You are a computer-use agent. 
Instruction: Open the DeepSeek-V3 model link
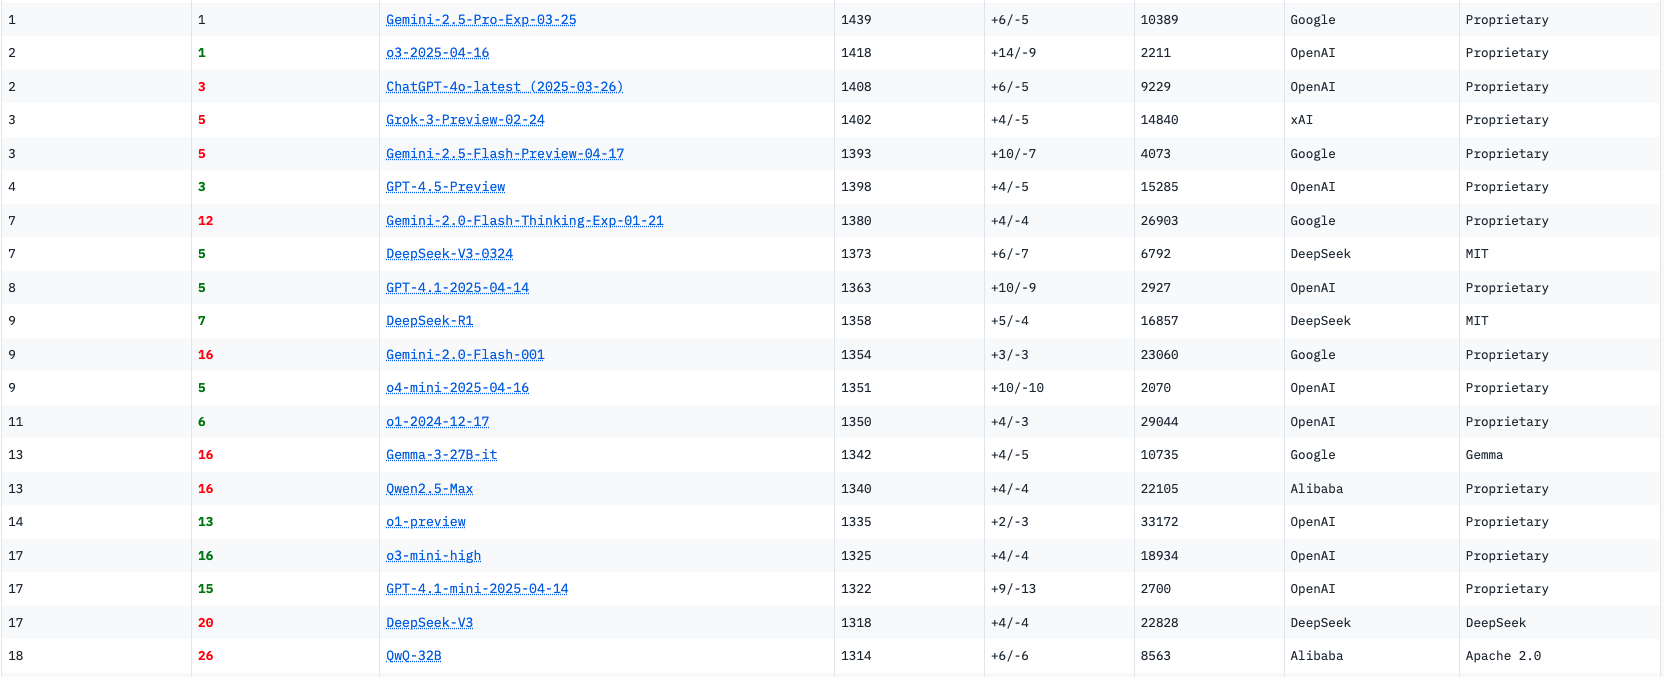430,623
